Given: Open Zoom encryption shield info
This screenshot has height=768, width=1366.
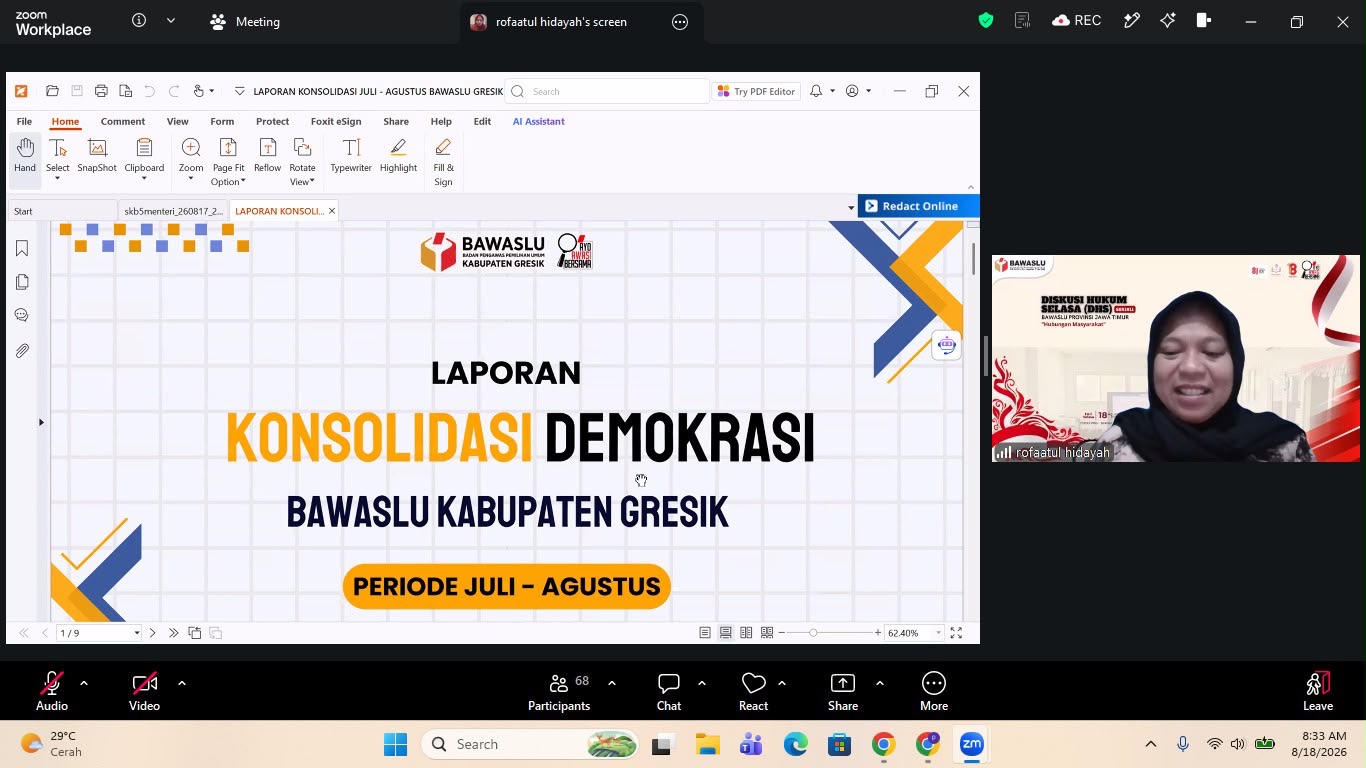Looking at the screenshot, I should [986, 21].
